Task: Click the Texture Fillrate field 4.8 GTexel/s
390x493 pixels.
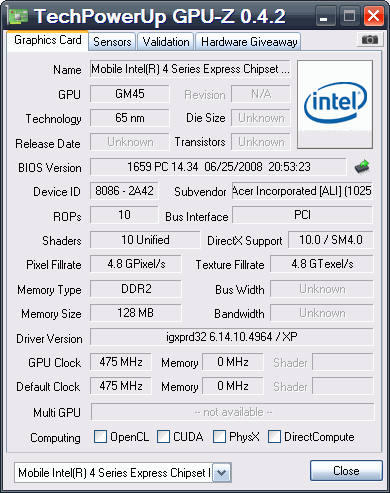Action: [x=322, y=264]
